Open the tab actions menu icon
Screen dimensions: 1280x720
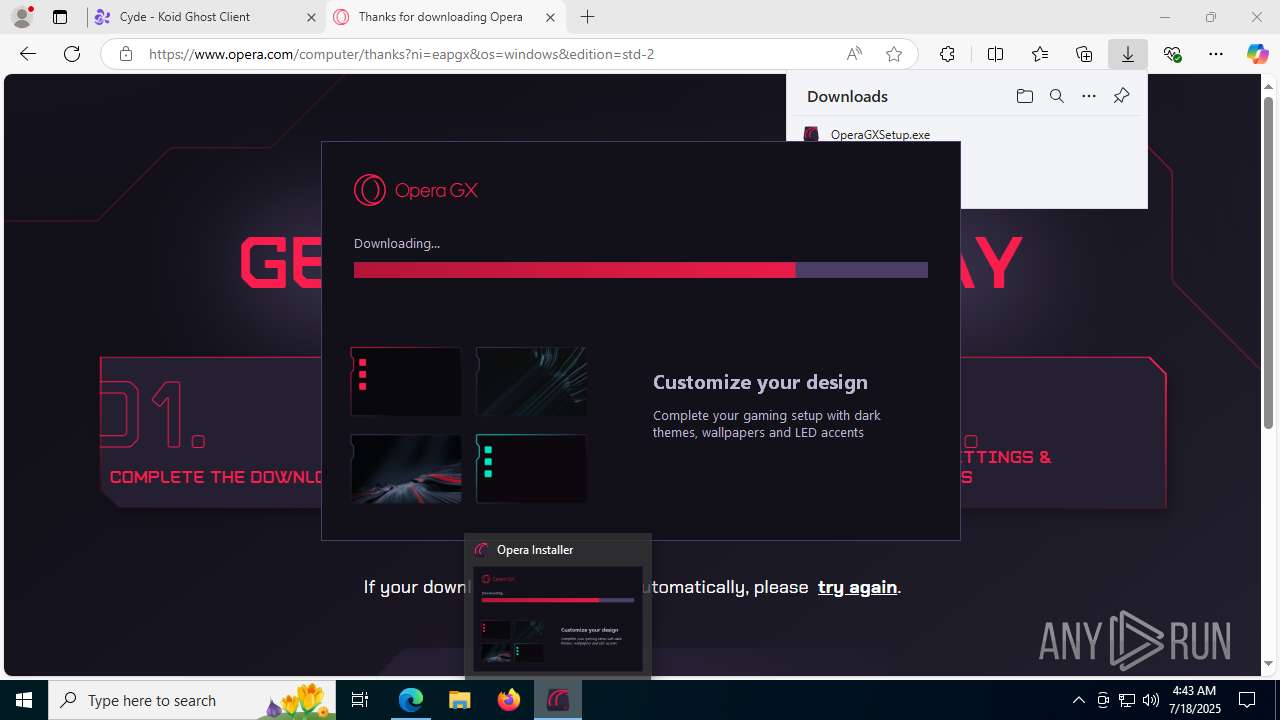60,17
